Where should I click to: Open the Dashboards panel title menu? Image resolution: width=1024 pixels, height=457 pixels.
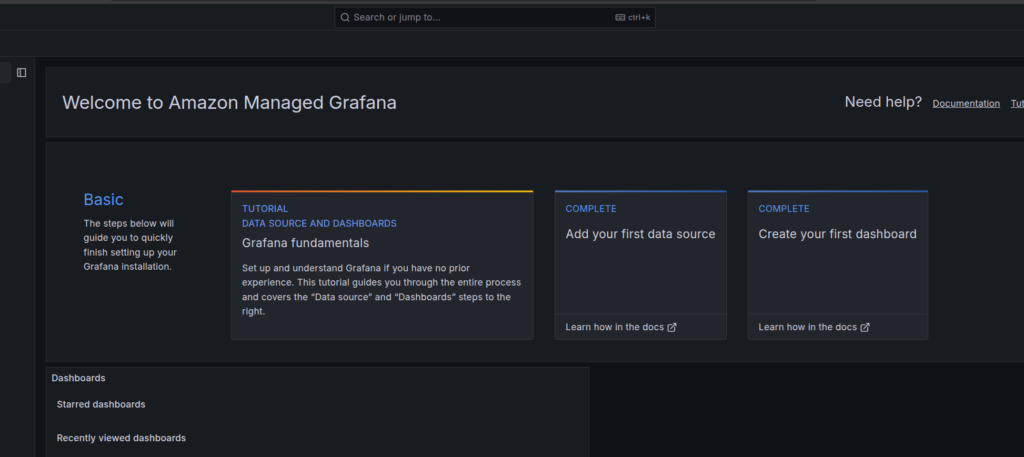pyautogui.click(x=78, y=378)
